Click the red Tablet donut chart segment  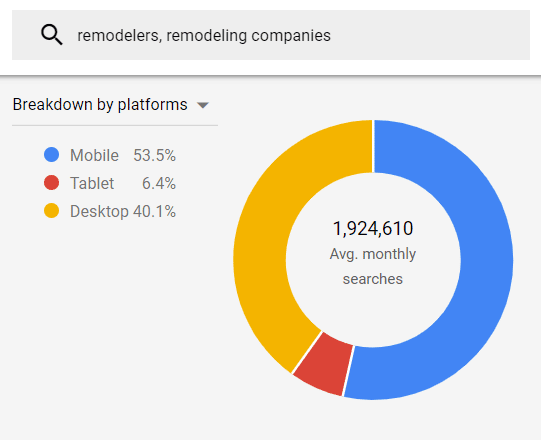(x=324, y=363)
